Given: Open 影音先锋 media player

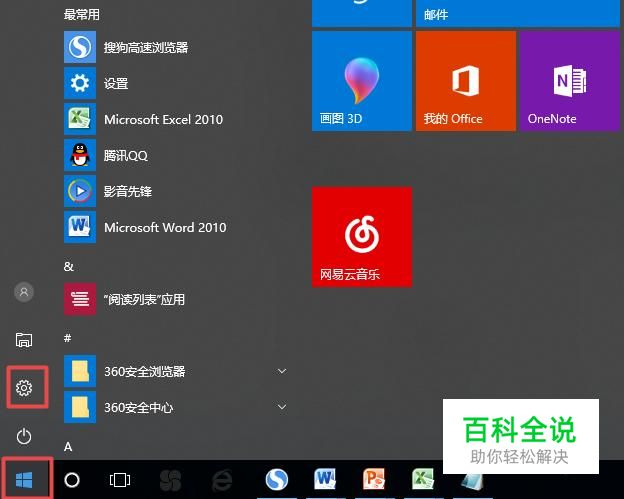Looking at the screenshot, I should click(x=175, y=191).
